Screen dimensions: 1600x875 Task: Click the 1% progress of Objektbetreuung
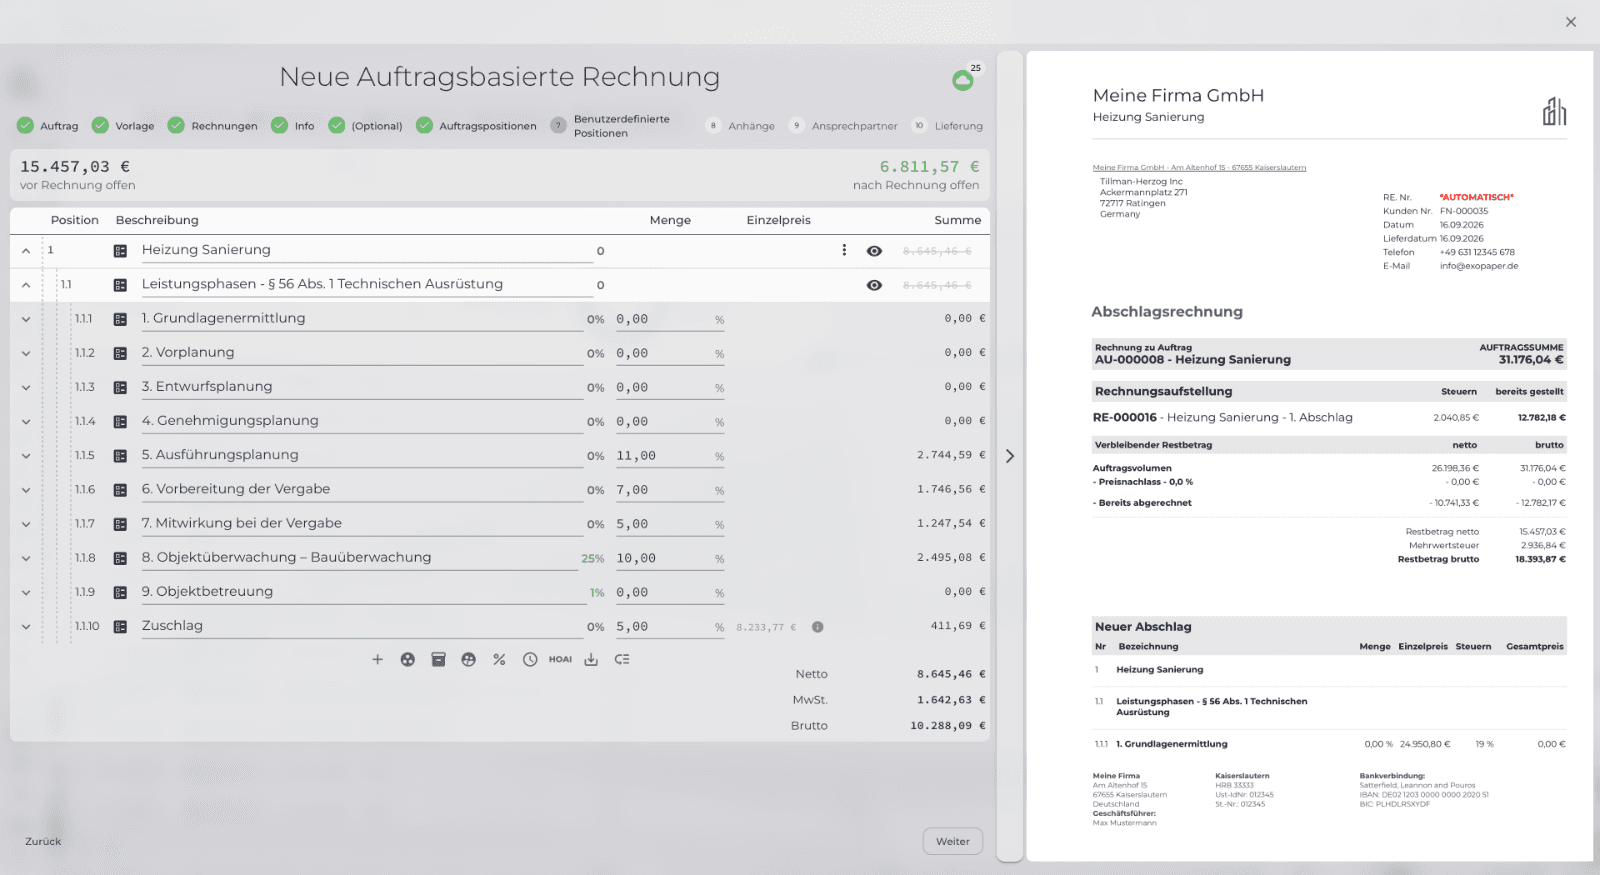(x=597, y=593)
